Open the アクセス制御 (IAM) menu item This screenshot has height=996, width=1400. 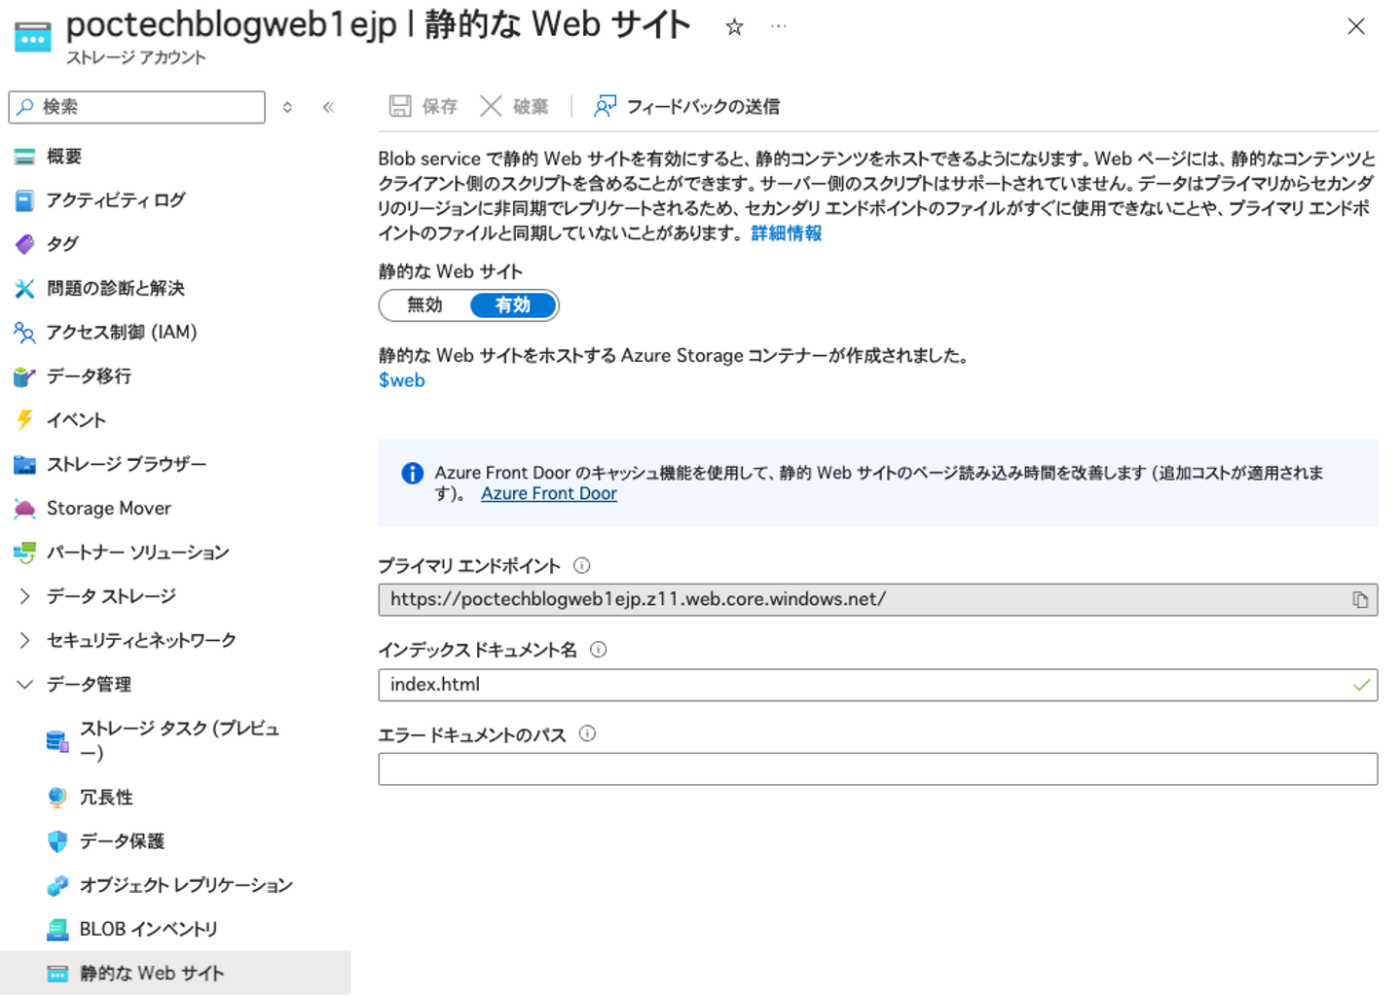click(121, 332)
